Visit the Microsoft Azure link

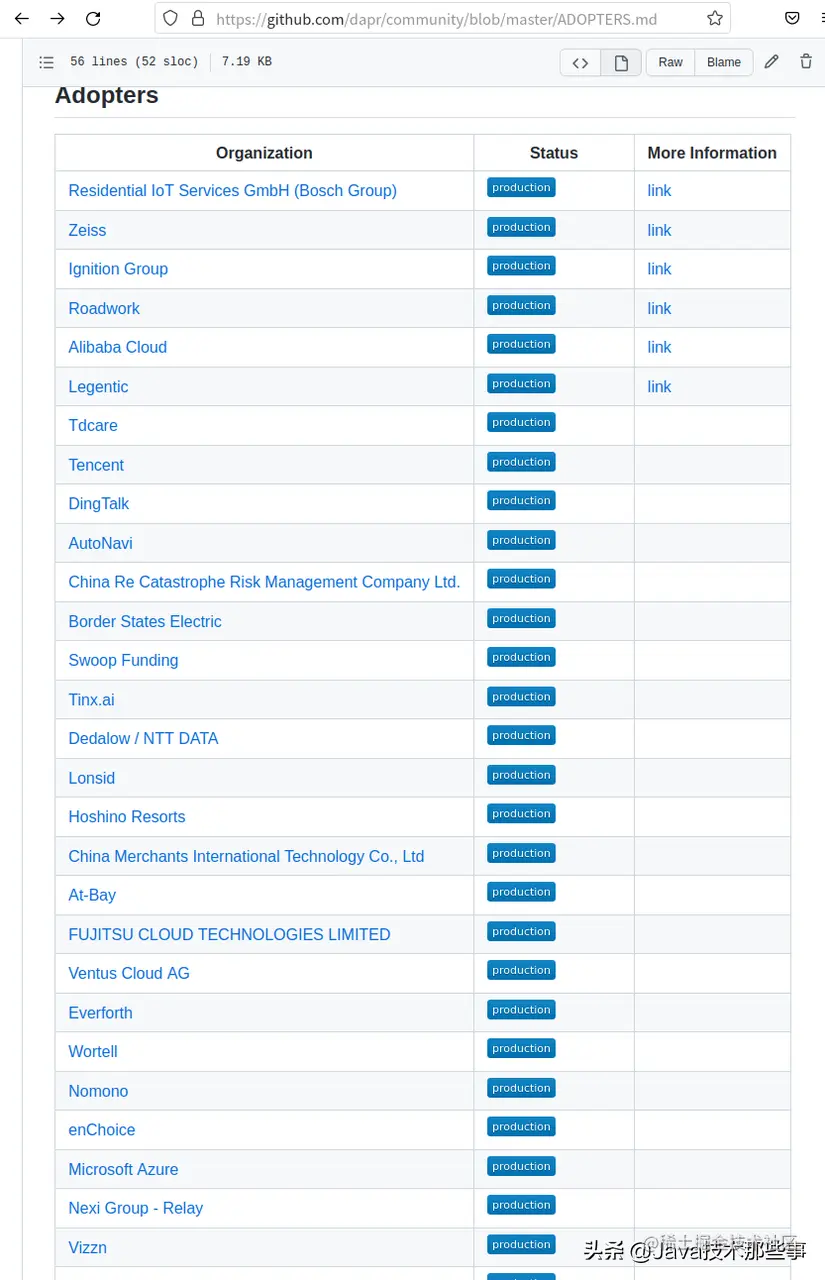tap(123, 1169)
